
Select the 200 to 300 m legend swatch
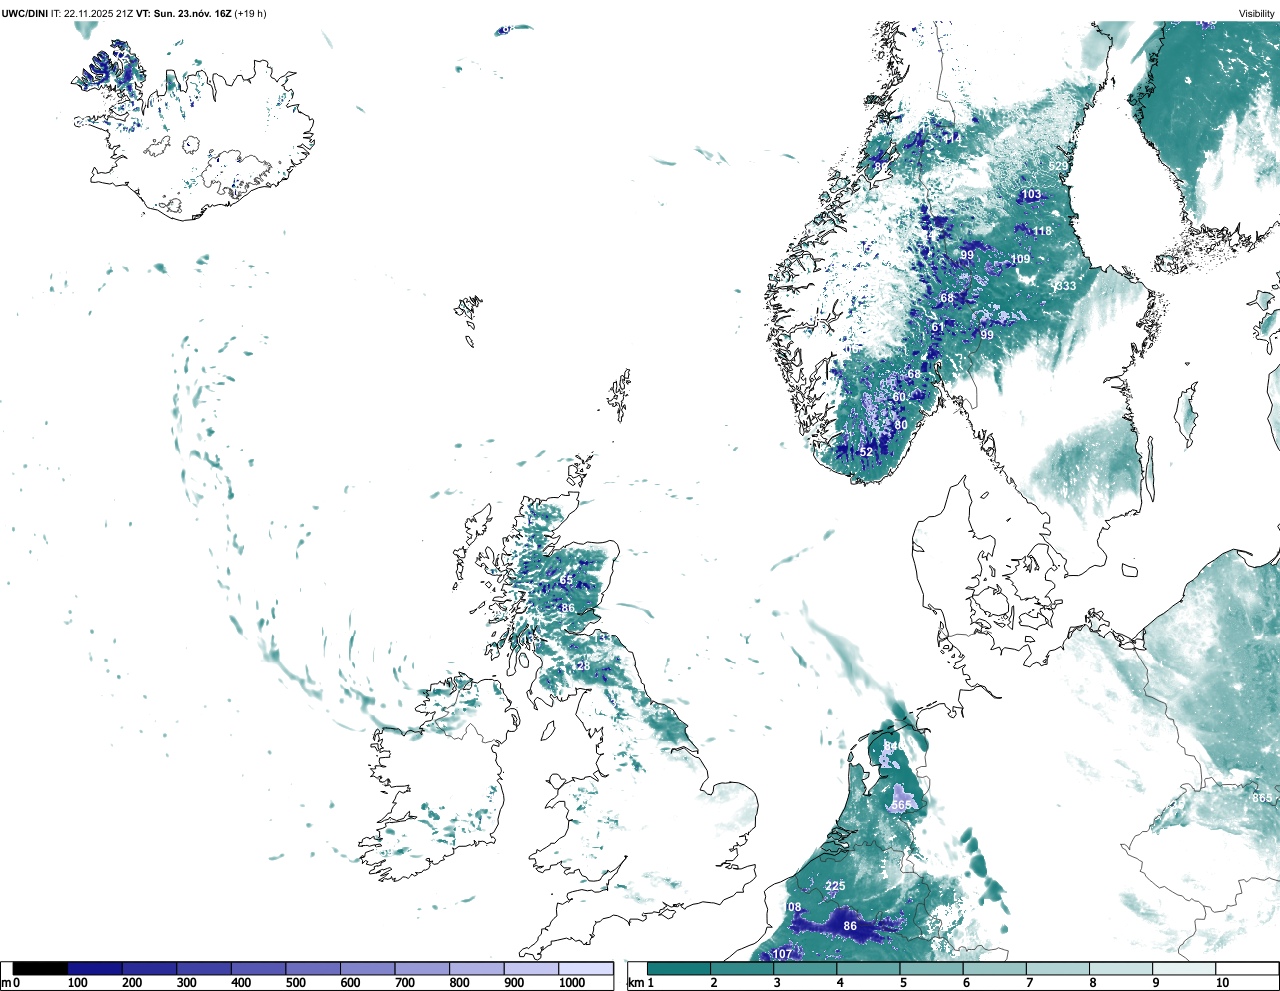(150, 969)
